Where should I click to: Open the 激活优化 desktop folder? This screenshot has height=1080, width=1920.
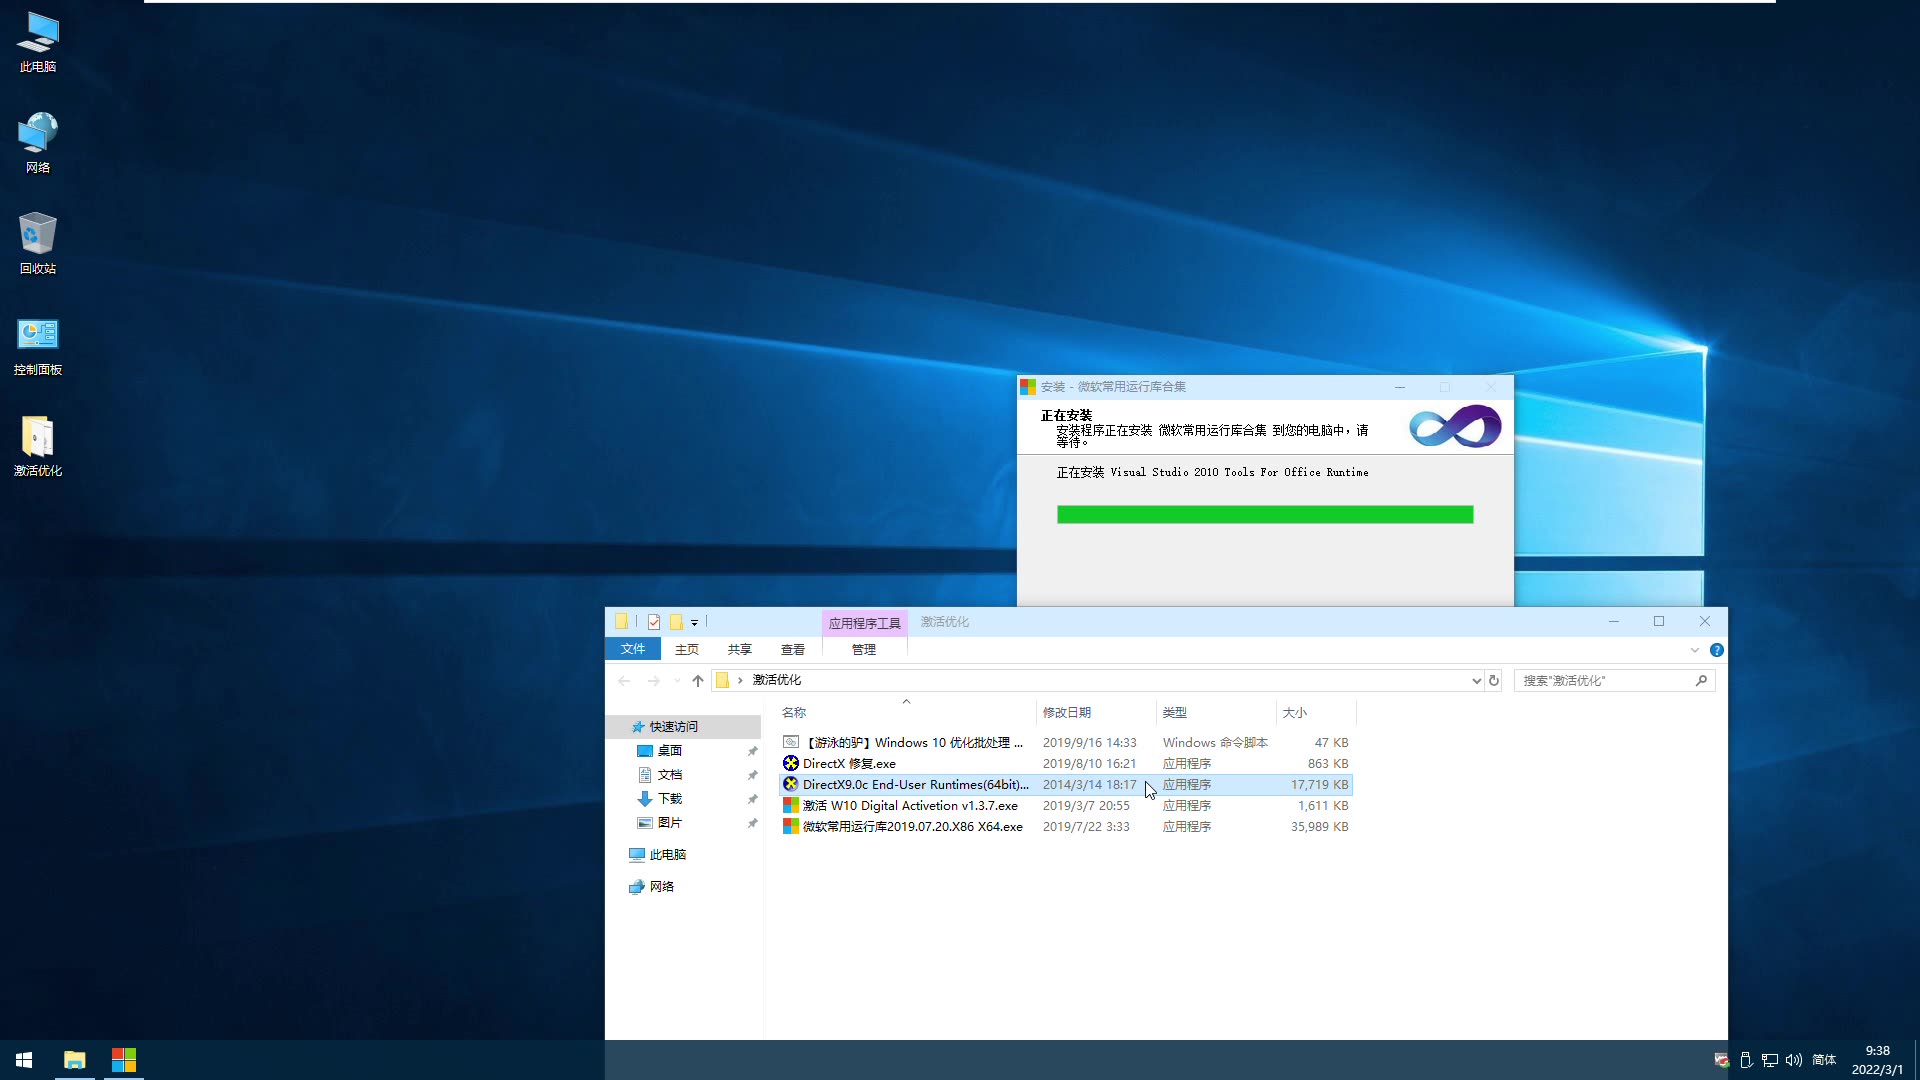coord(37,437)
